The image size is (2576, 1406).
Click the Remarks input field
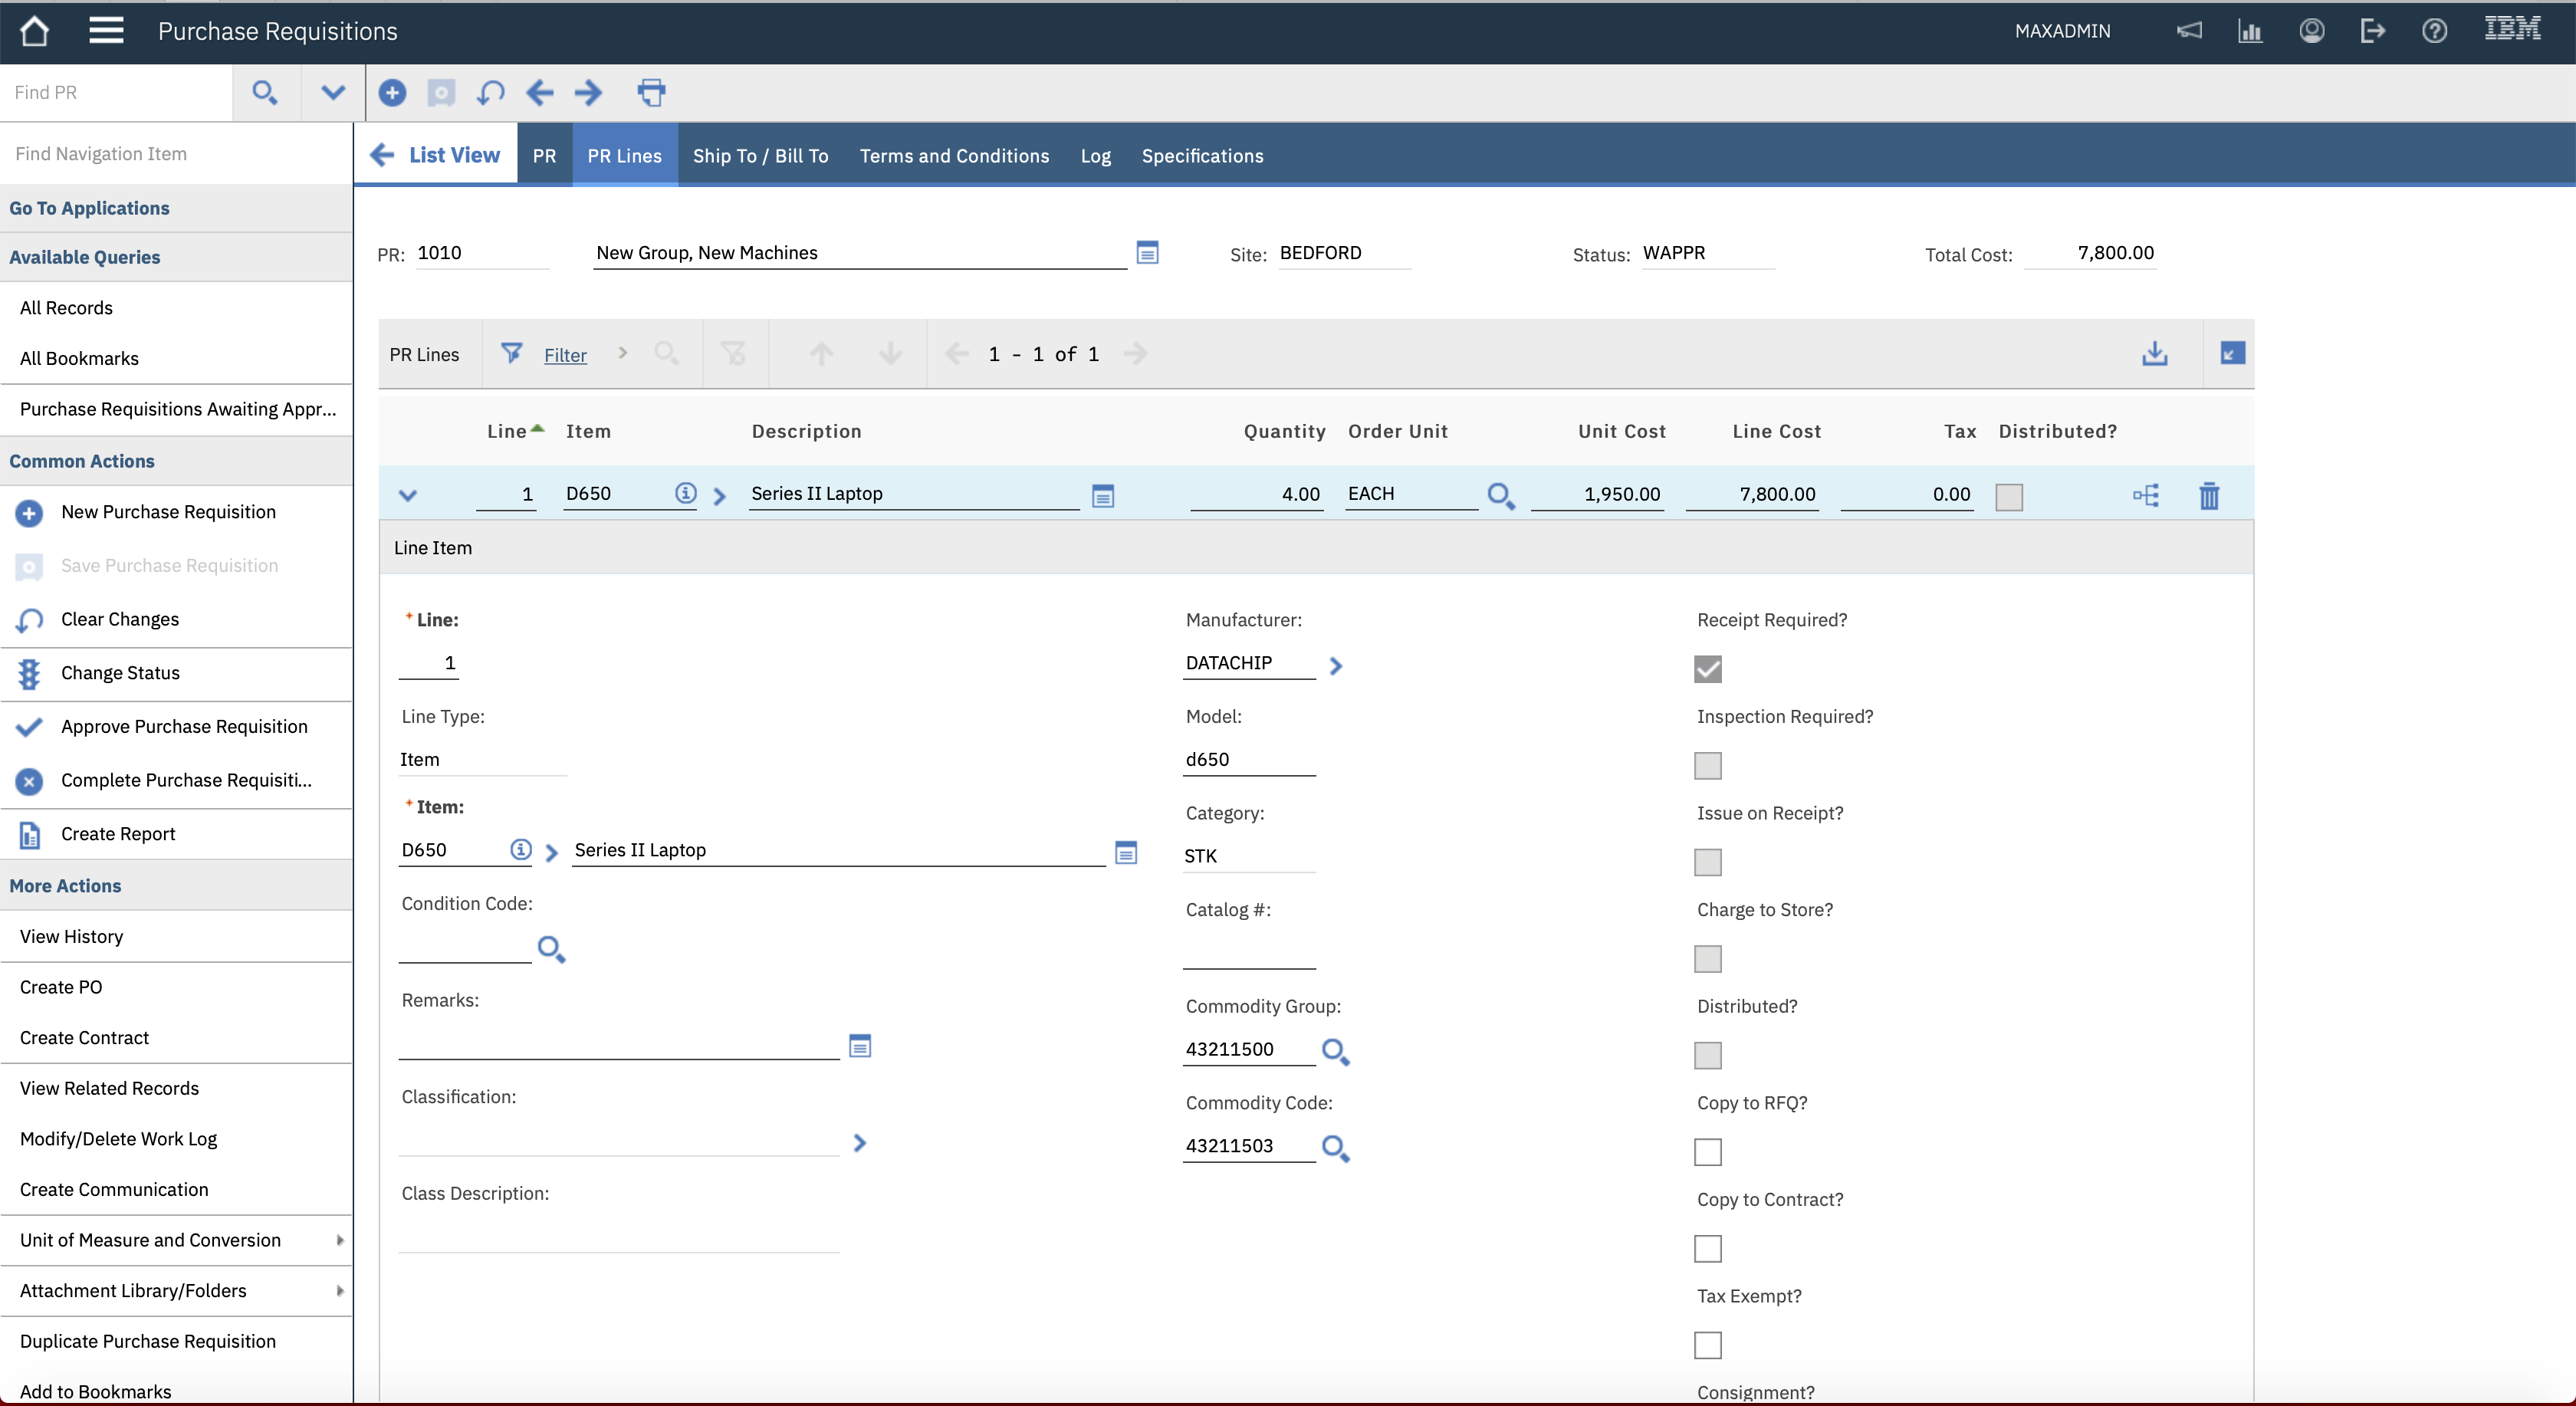pyautogui.click(x=618, y=1045)
